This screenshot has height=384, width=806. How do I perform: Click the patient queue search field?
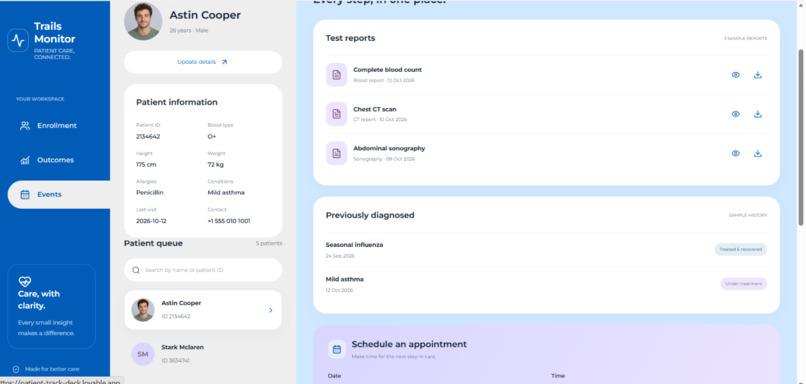[203, 270]
